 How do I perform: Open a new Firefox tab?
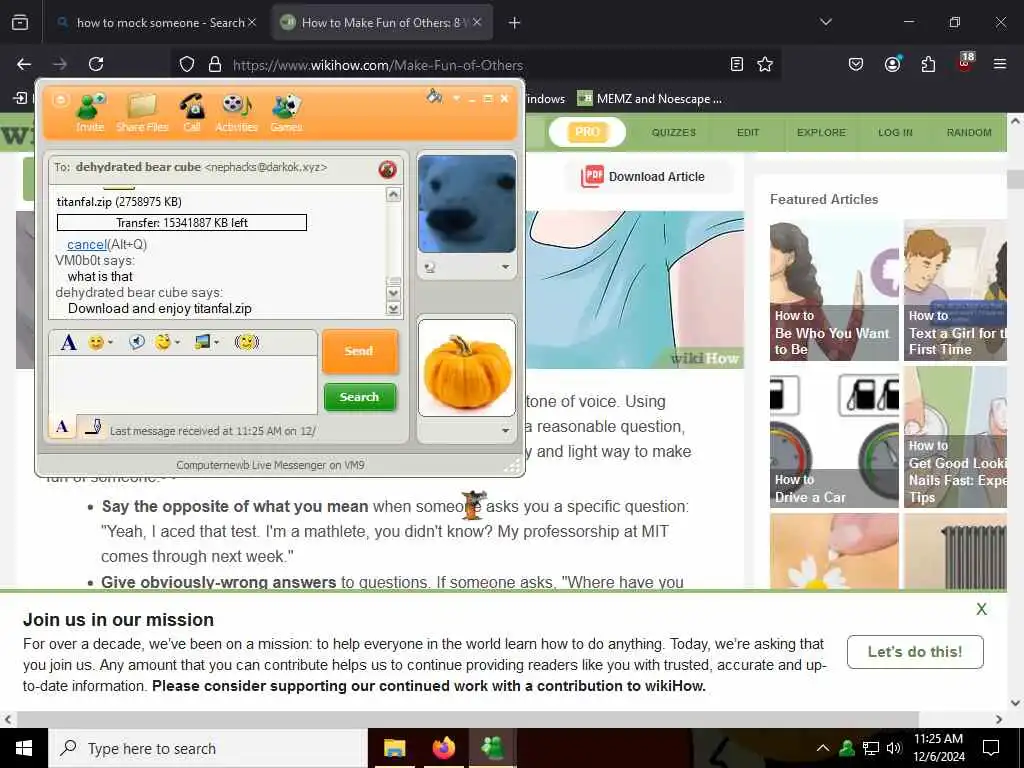point(515,23)
